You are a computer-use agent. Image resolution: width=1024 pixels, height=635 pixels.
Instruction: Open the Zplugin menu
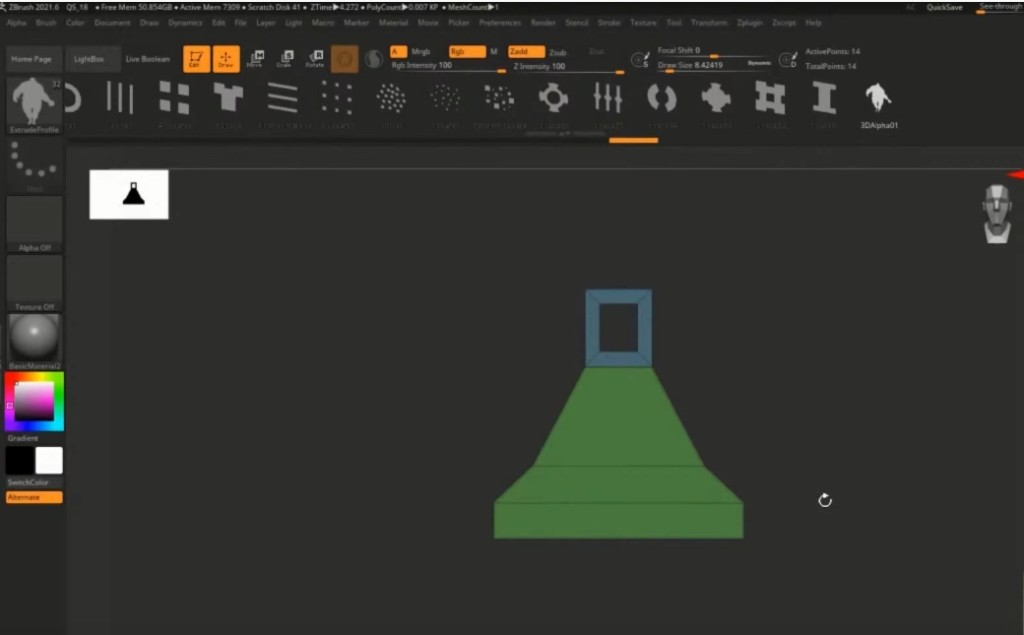750,22
